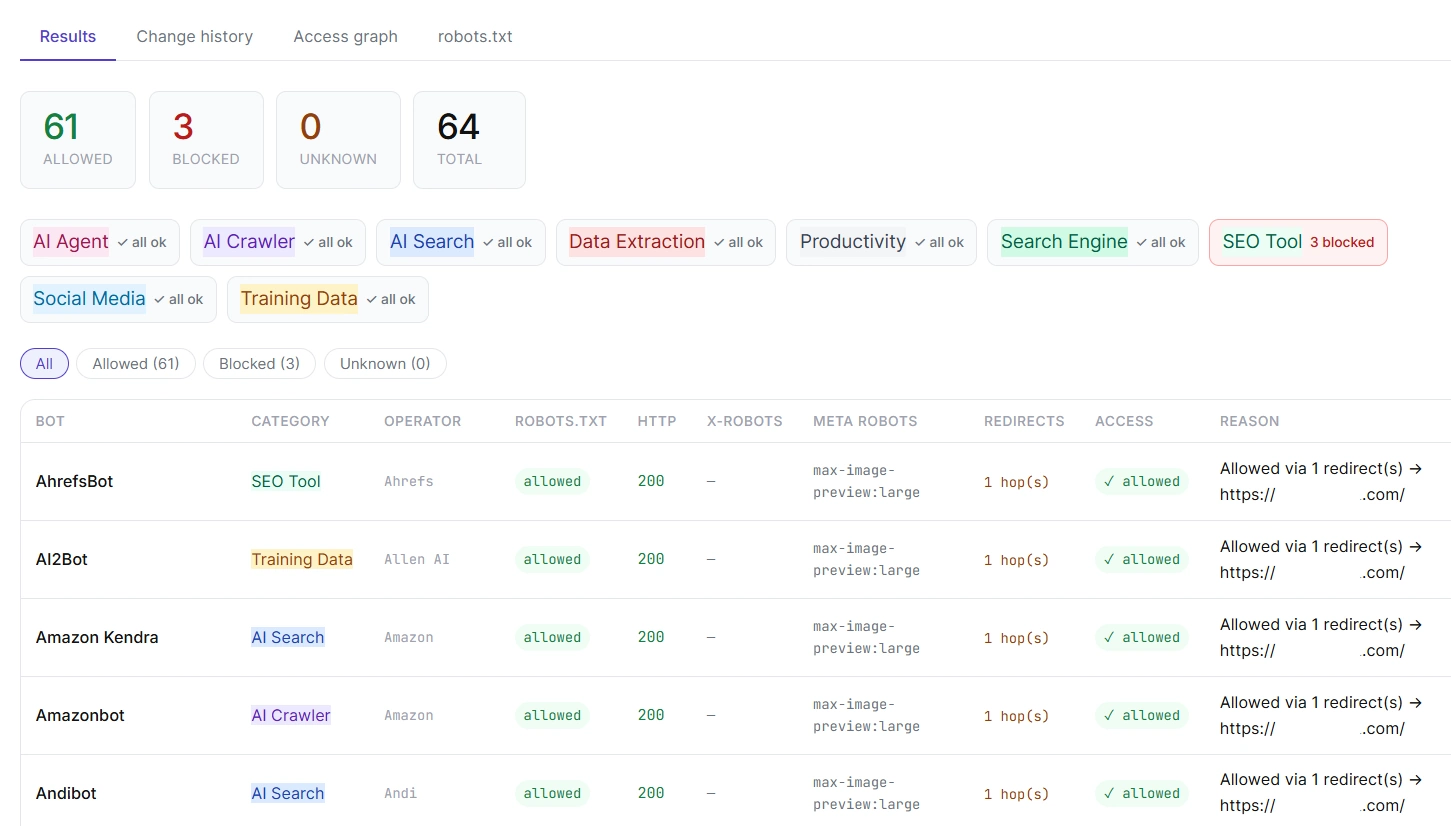
Task: Click the CATEGORY column header
Action: [290, 421]
